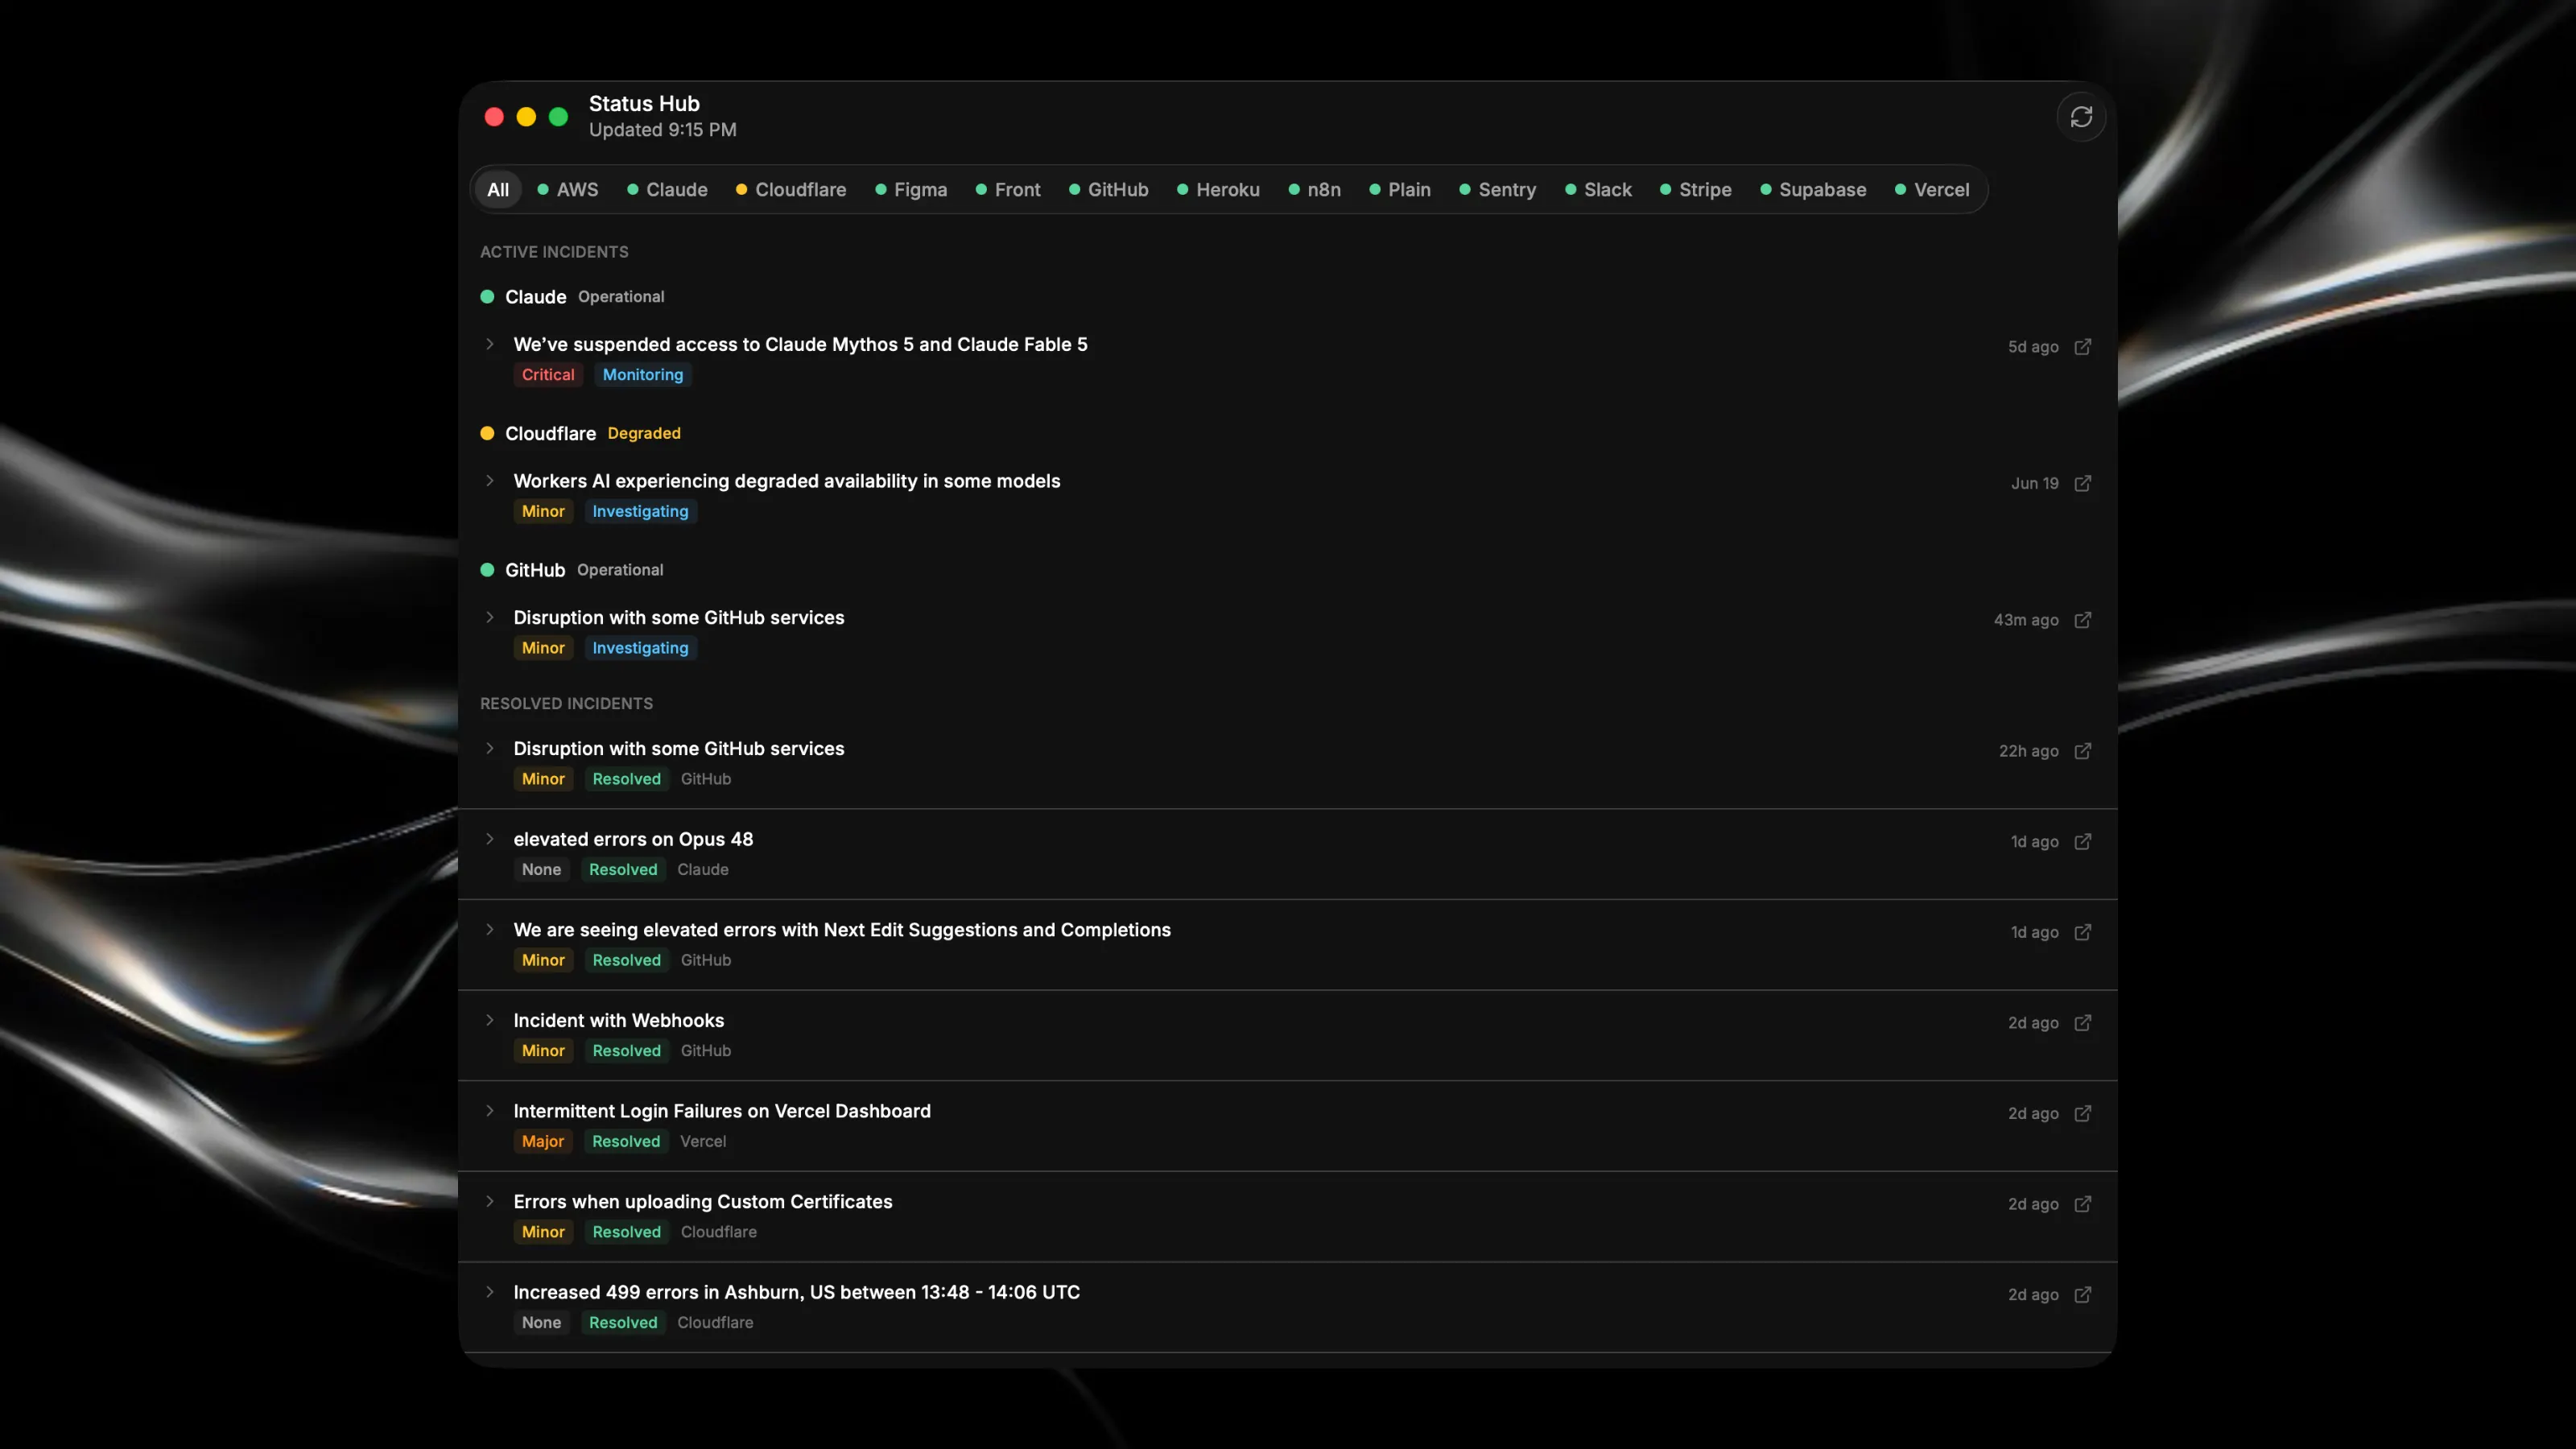Open Vercel Dashboard login failures external link
This screenshot has width=2576, height=1449.
2082,1113
